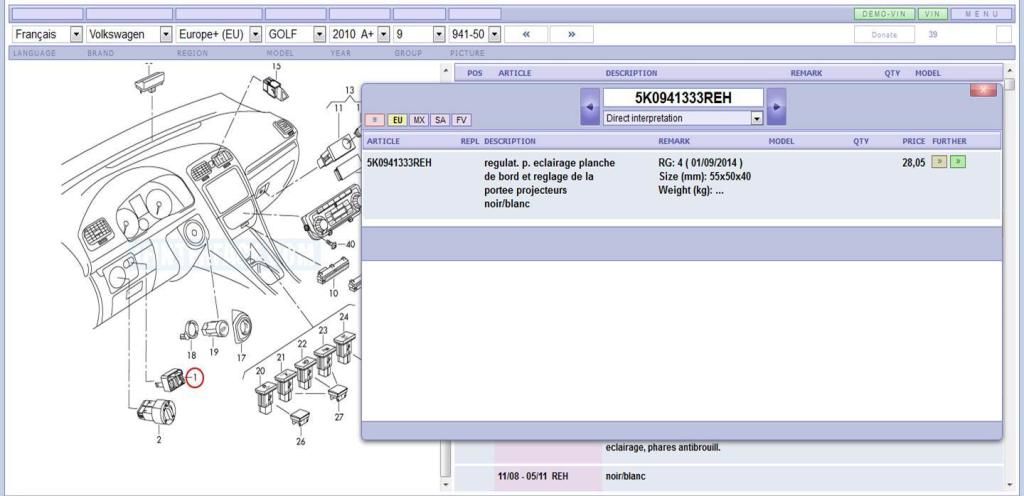
Task: Close the article details popup
Action: pyautogui.click(x=983, y=90)
